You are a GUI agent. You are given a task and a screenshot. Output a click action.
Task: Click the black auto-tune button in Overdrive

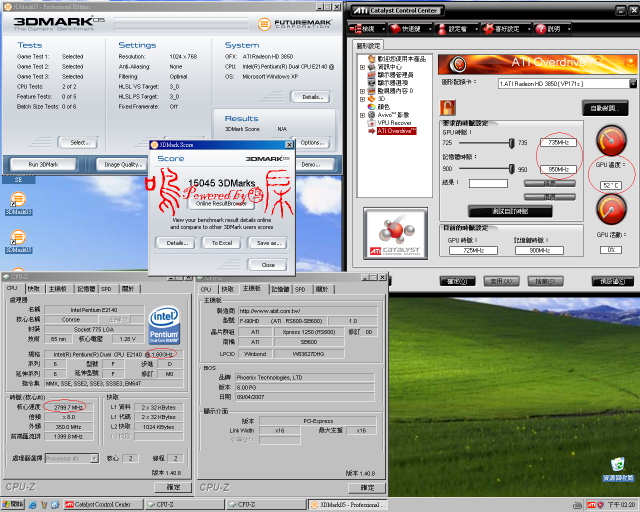coord(605,108)
